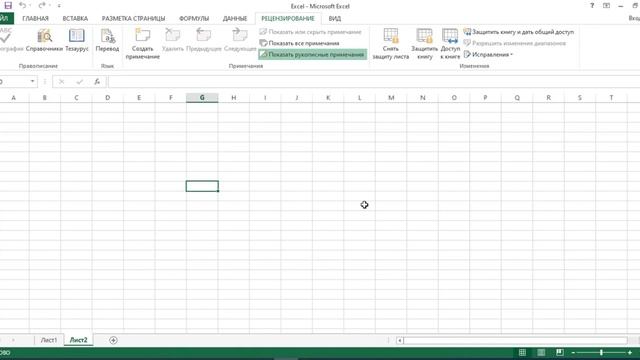The width and height of the screenshot is (640, 360).
Task: Save the workbook with the floppy icon
Action: point(8,5)
